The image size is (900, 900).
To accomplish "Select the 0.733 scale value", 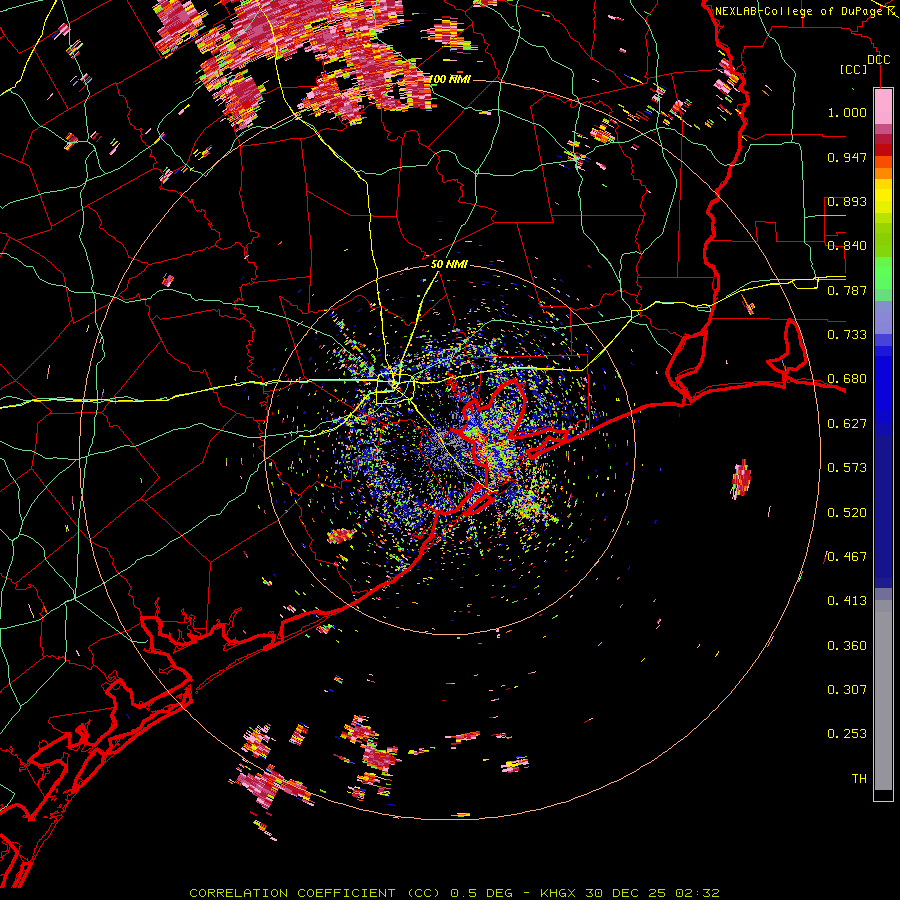I will (847, 335).
